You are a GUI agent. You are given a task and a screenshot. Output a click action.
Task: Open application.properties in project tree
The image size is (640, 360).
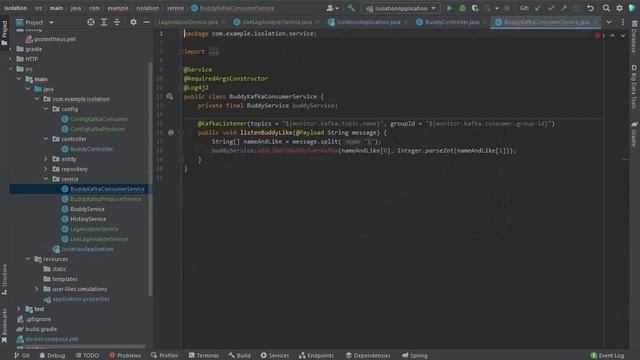(x=81, y=299)
